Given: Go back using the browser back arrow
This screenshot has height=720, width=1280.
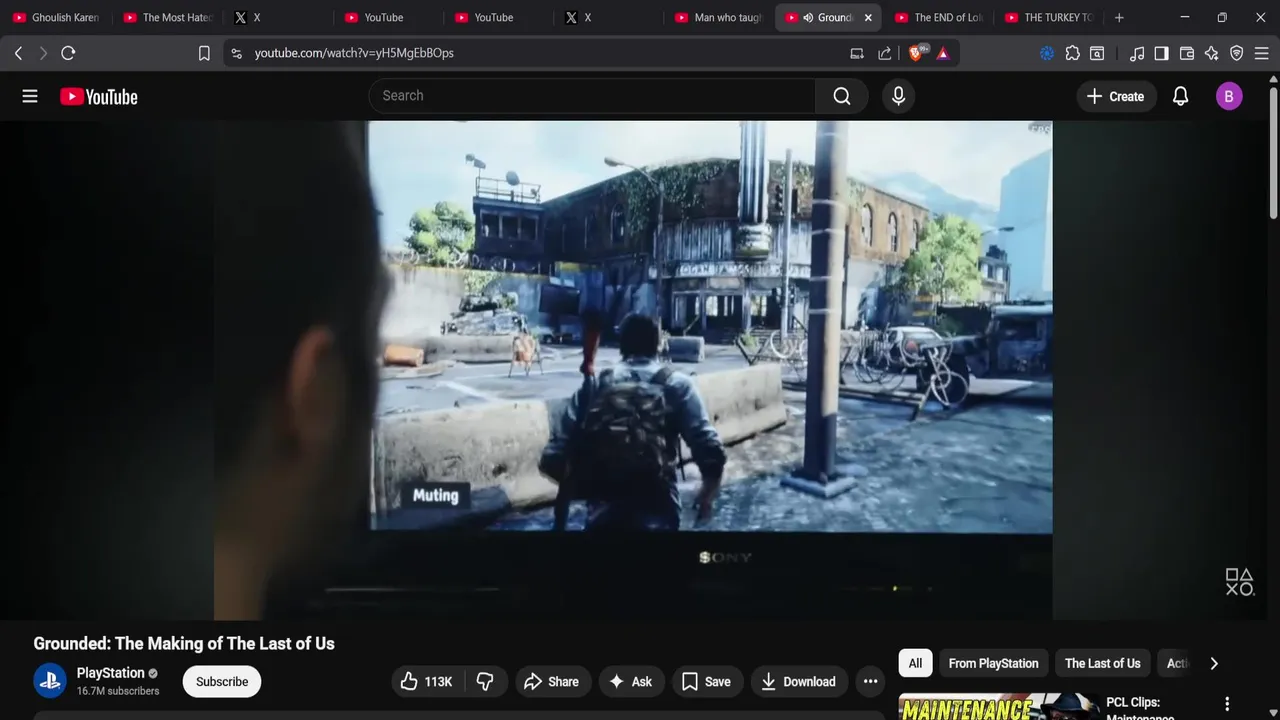Looking at the screenshot, I should pyautogui.click(x=18, y=53).
